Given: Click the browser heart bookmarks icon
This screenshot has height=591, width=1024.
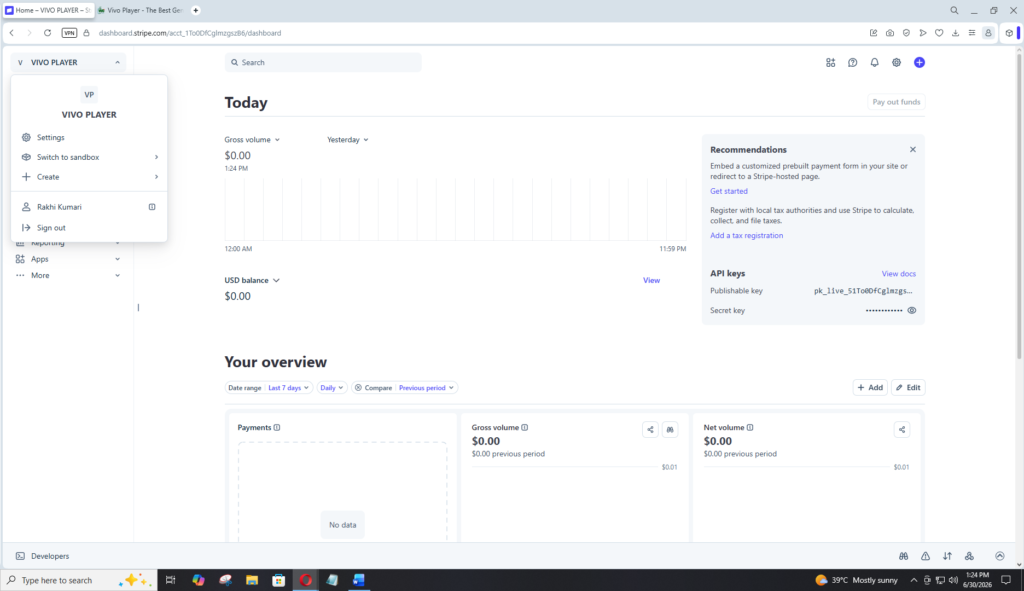Looking at the screenshot, I should tap(939, 33).
